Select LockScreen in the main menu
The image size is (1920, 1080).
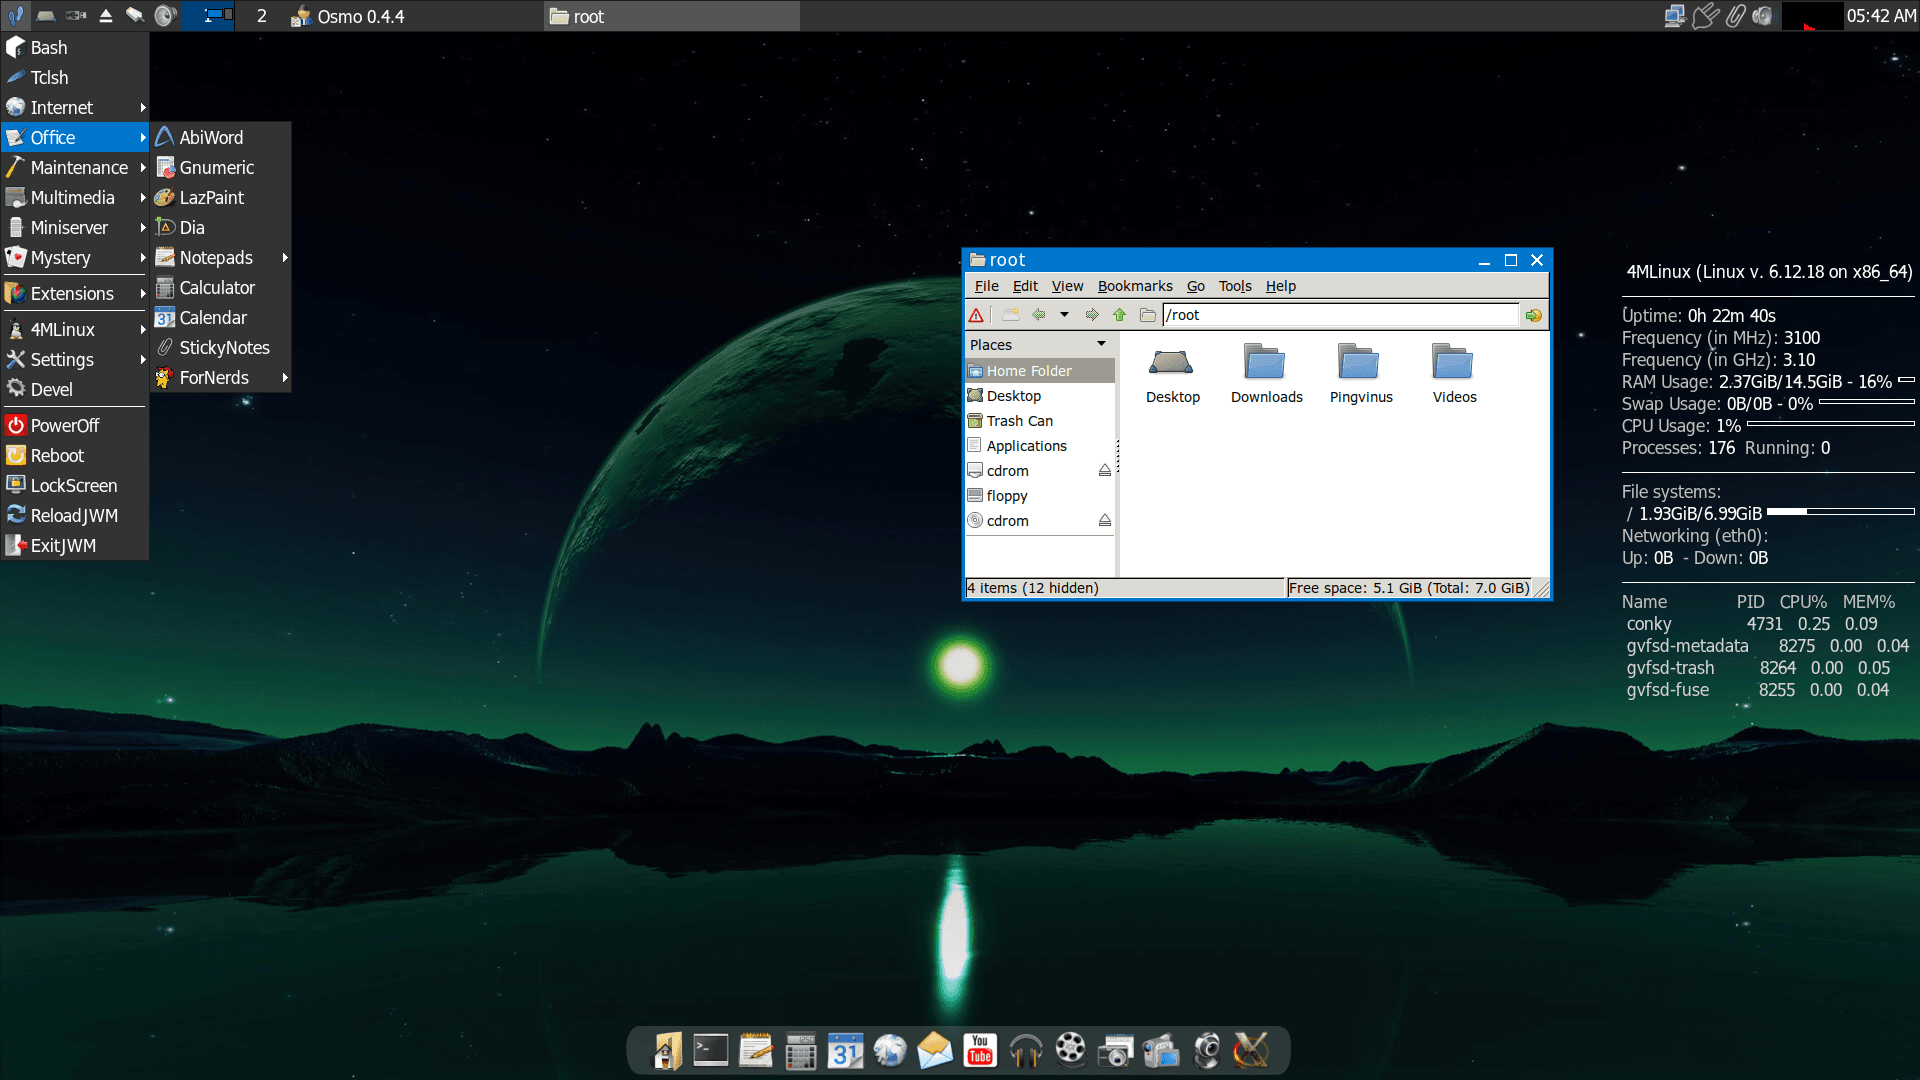(75, 485)
